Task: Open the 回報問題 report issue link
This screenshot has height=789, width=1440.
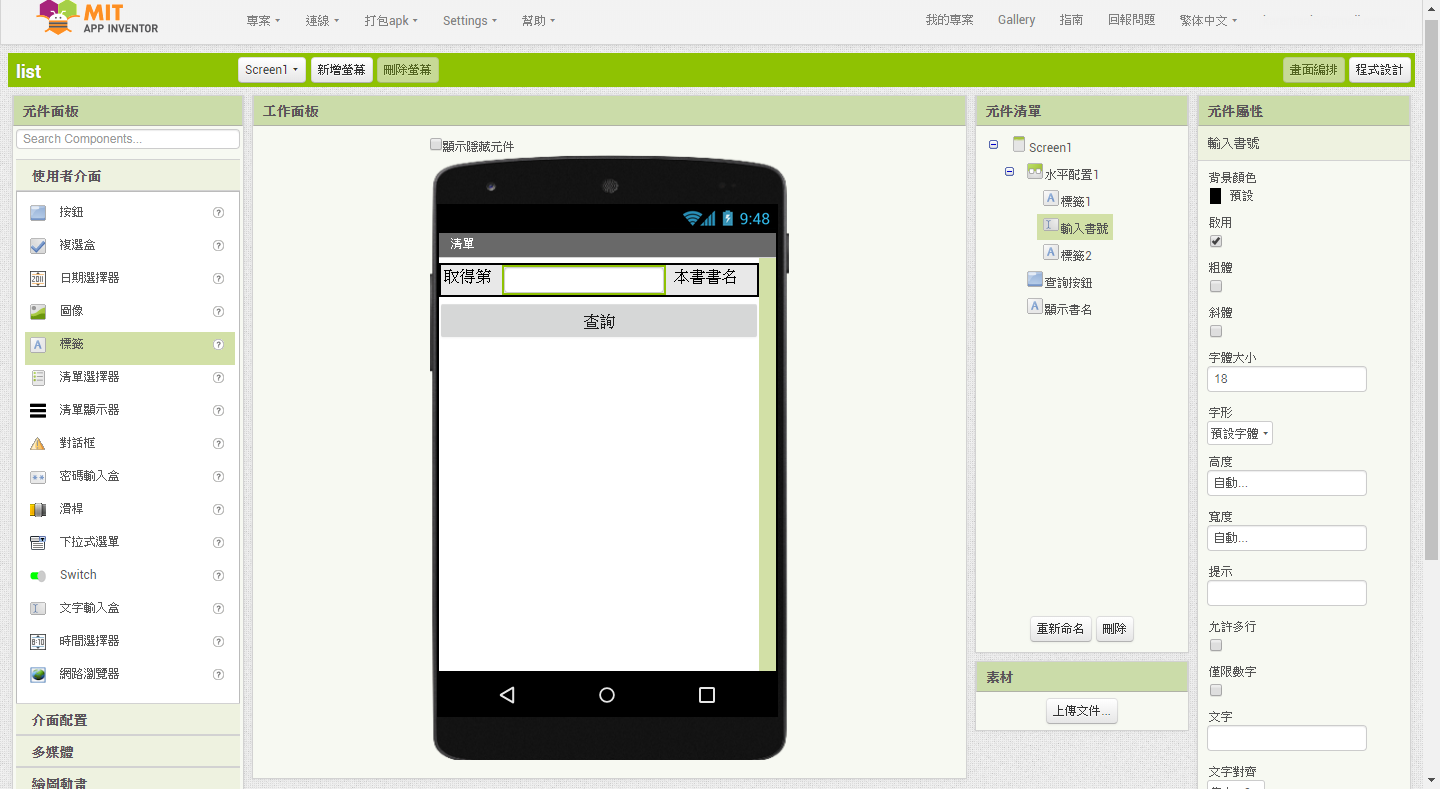Action: point(1131,20)
